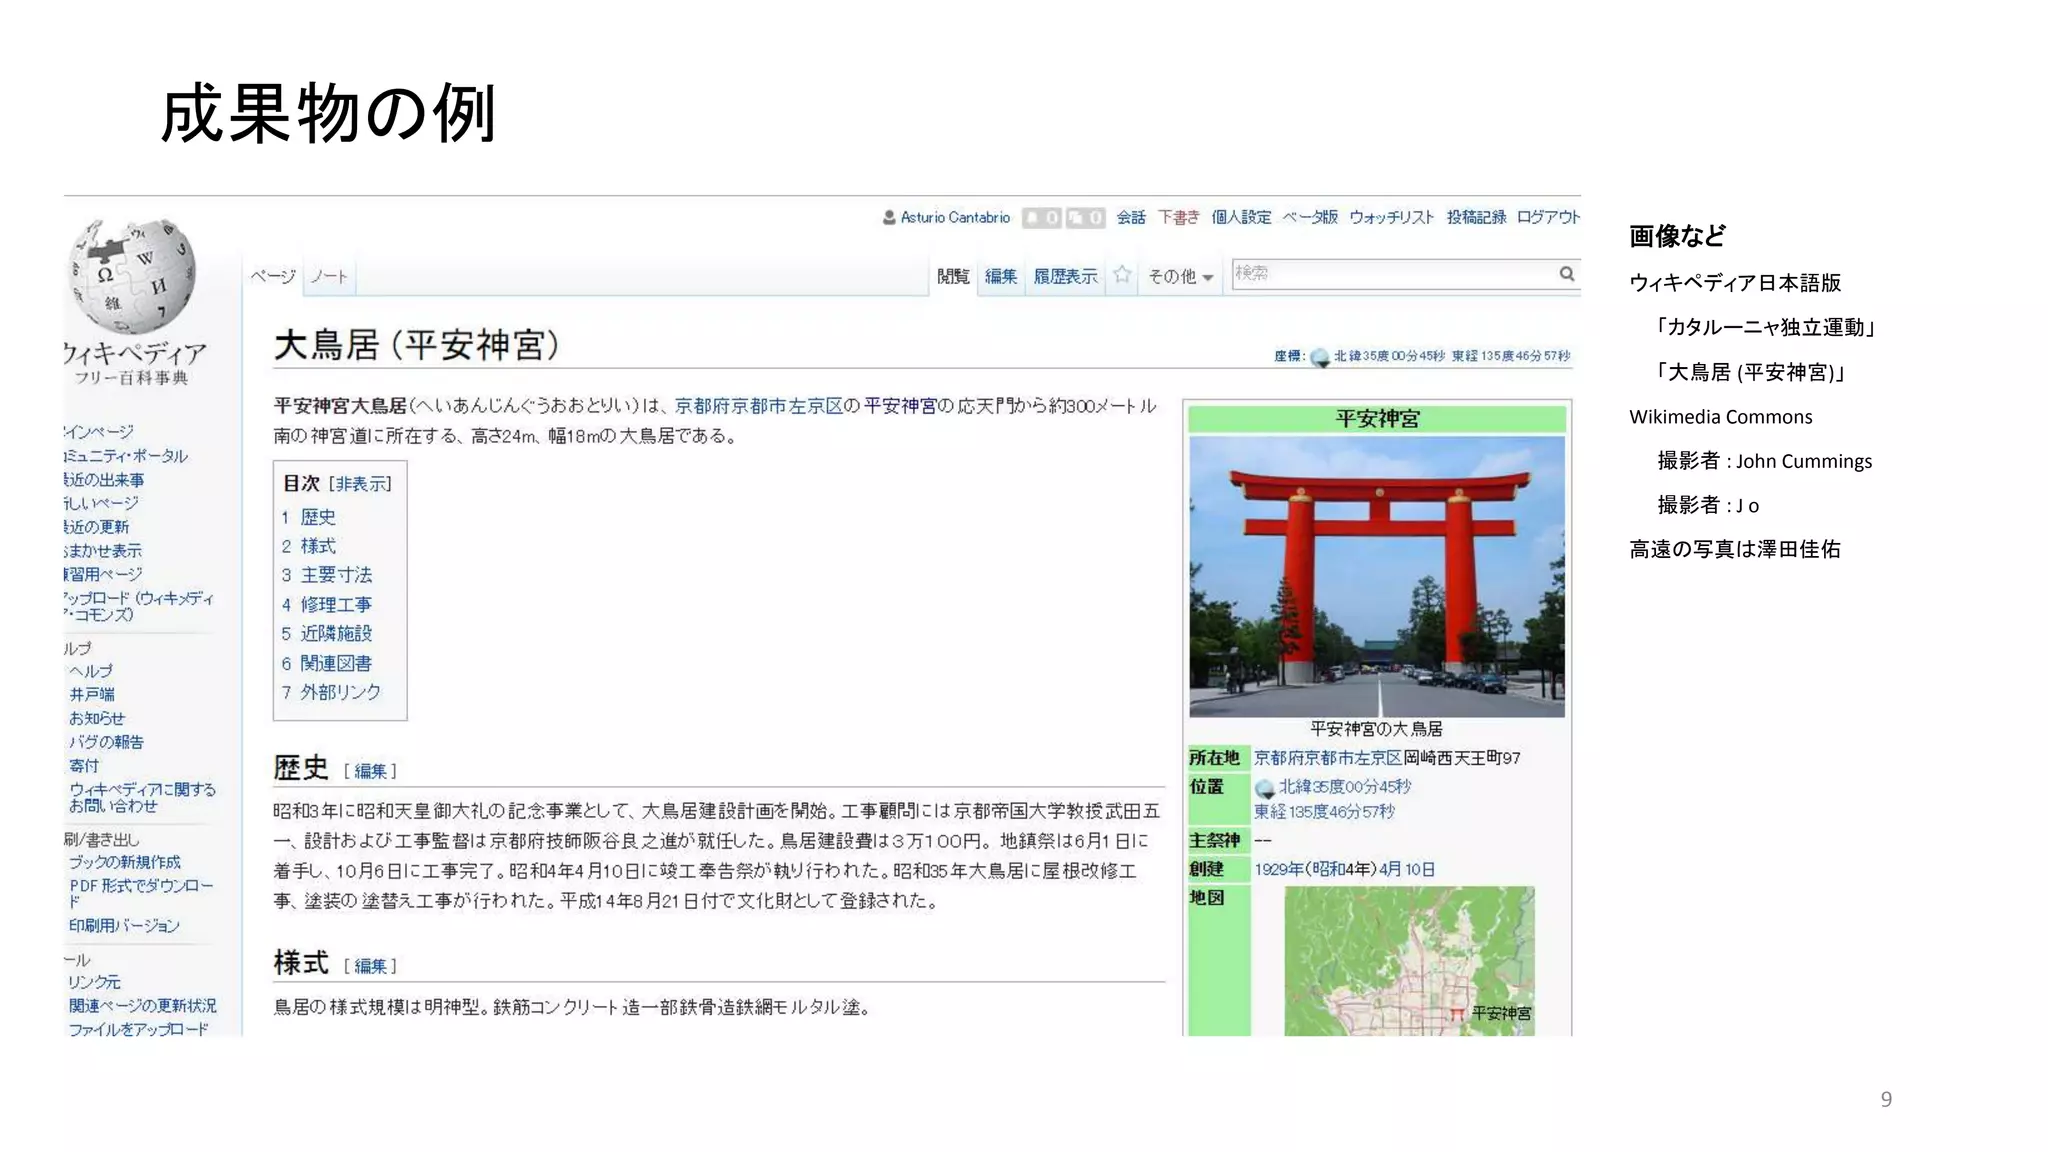Jump to contents entry 2 様式
2048x1152 pixels.
tap(309, 546)
